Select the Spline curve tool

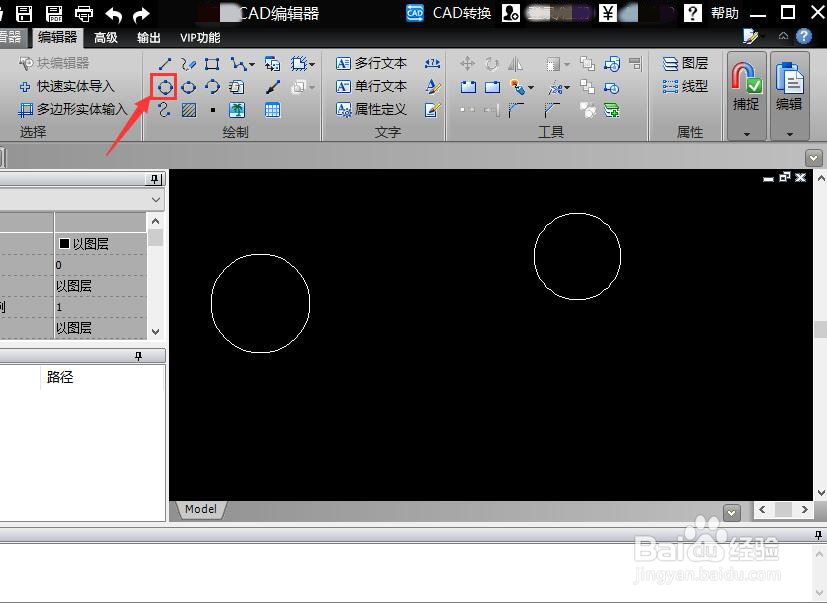(165, 110)
